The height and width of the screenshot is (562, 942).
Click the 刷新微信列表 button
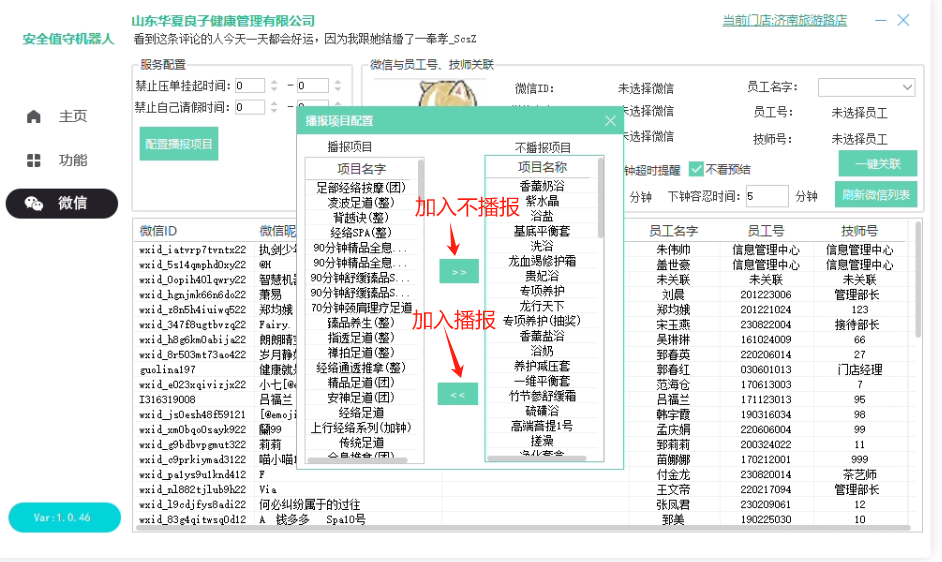click(x=877, y=195)
